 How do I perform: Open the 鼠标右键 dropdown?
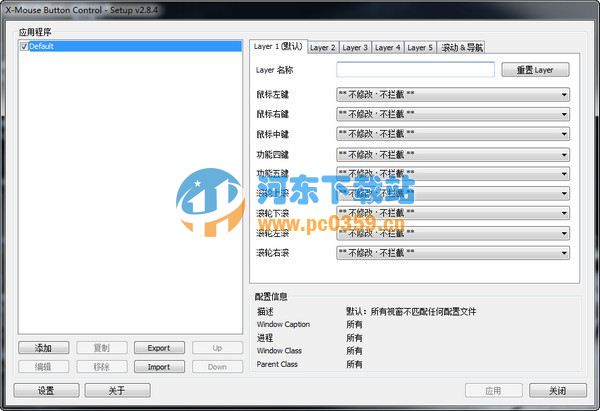tap(453, 114)
